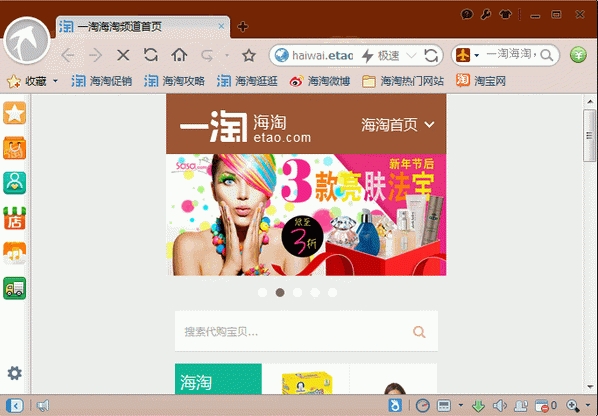Select the 一淘海淘频道首页 tab

click(x=143, y=27)
